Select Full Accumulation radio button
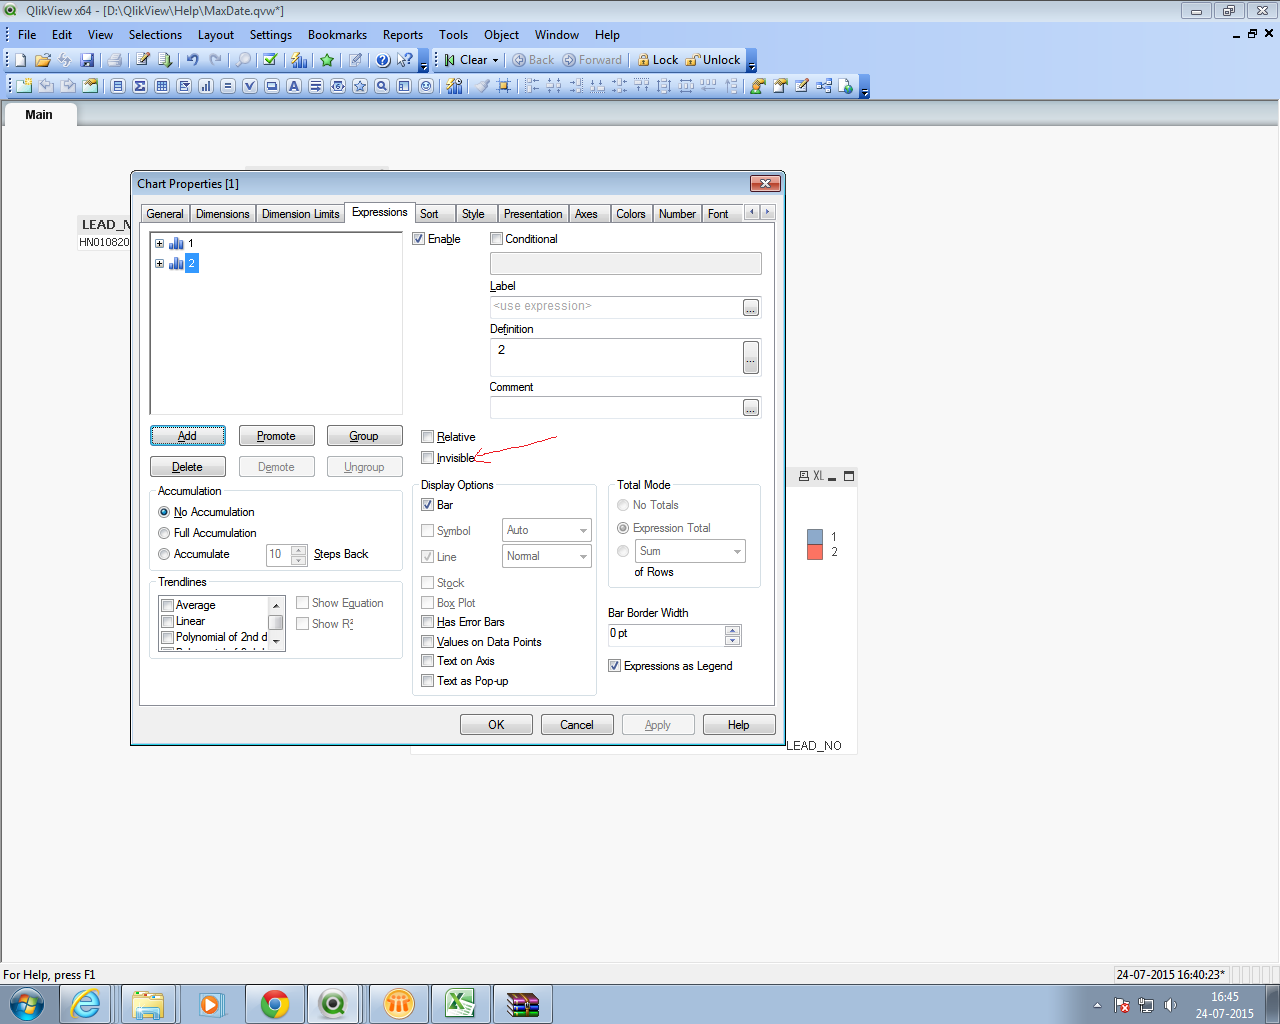The height and width of the screenshot is (1024, 1280). pos(164,533)
